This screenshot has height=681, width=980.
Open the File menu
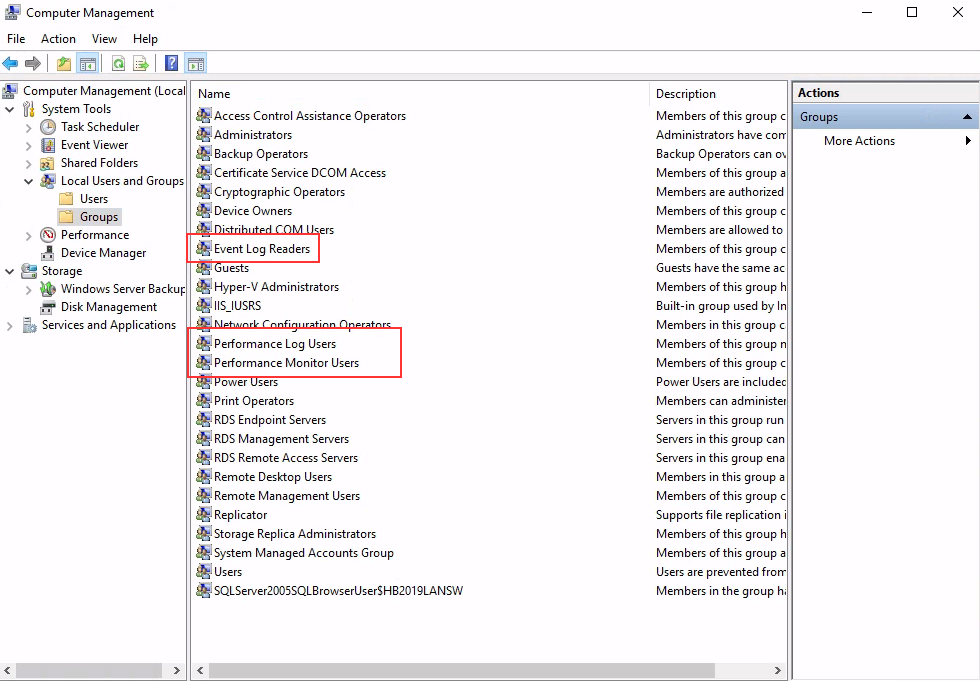(16, 39)
